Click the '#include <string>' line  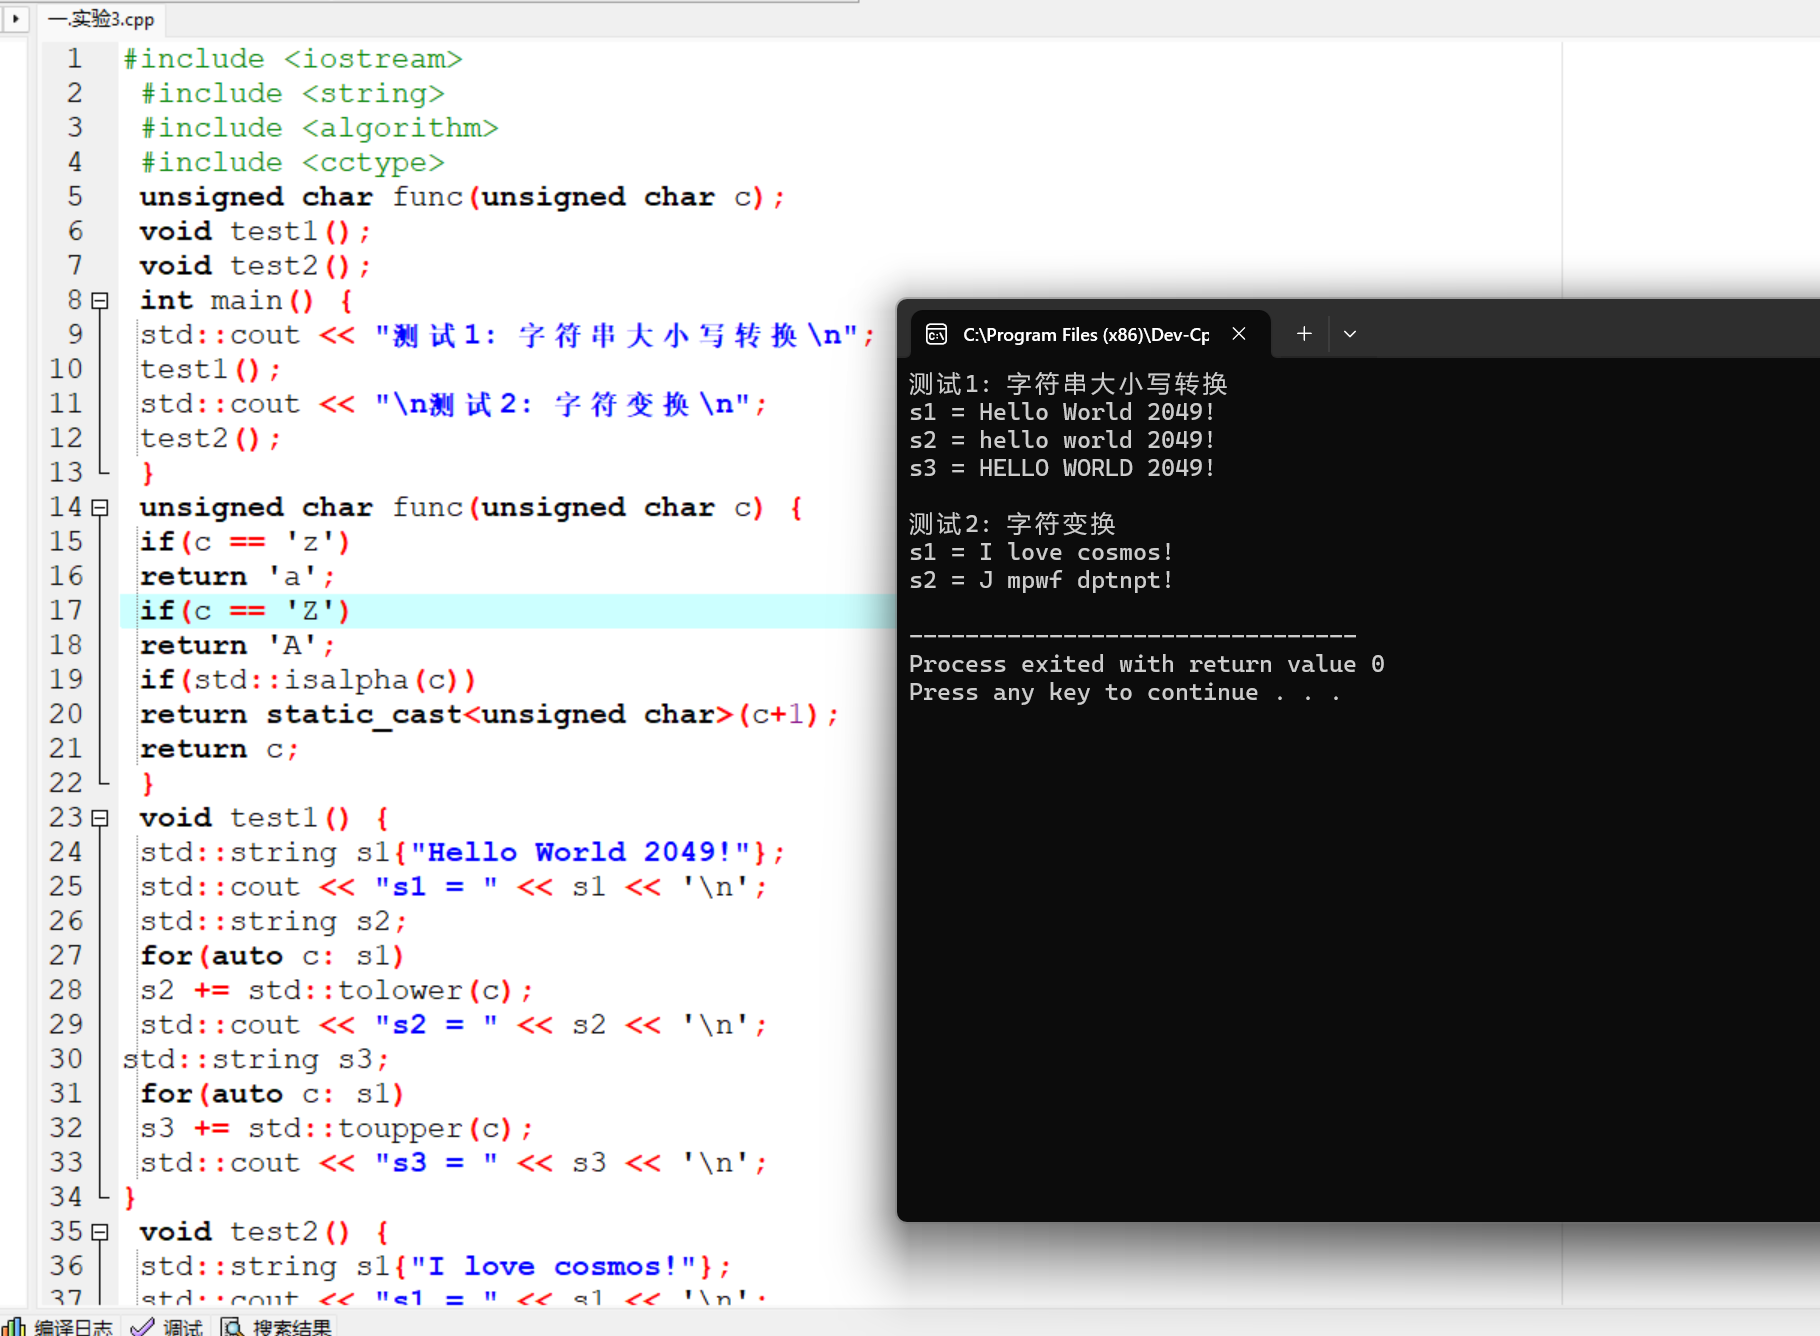pos(293,94)
